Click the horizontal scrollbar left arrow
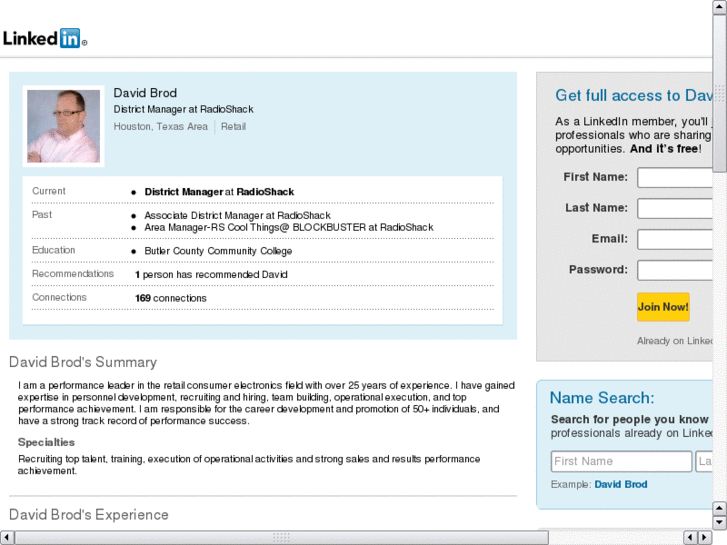Viewport: 727px width, 545px height. click(6, 538)
